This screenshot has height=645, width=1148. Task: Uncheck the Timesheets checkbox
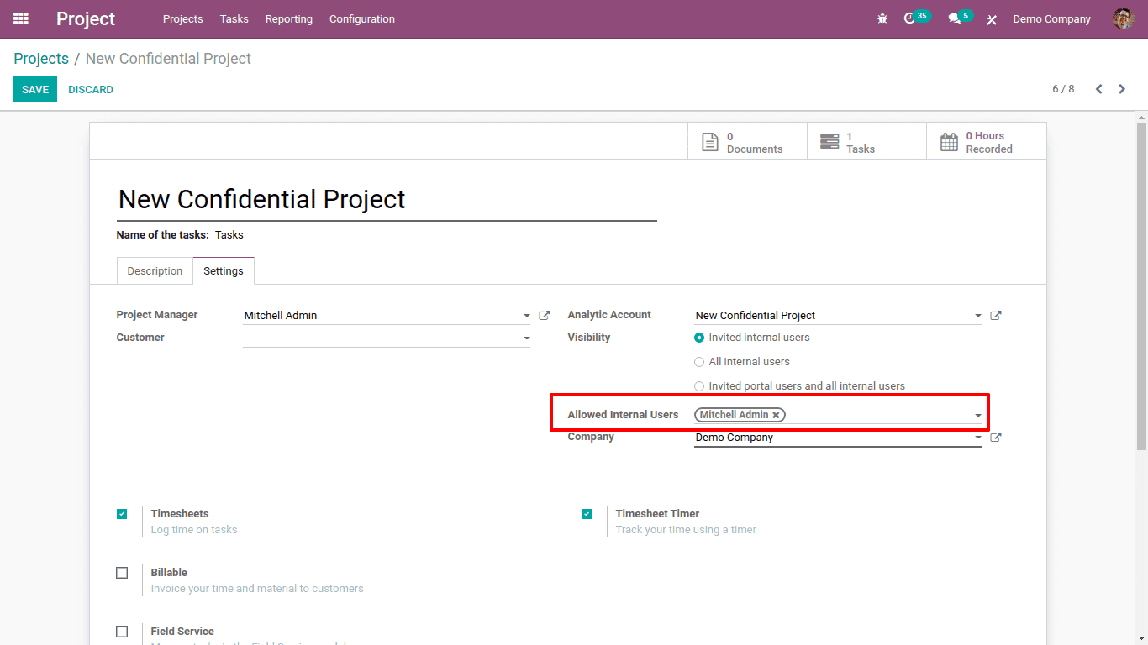(122, 514)
